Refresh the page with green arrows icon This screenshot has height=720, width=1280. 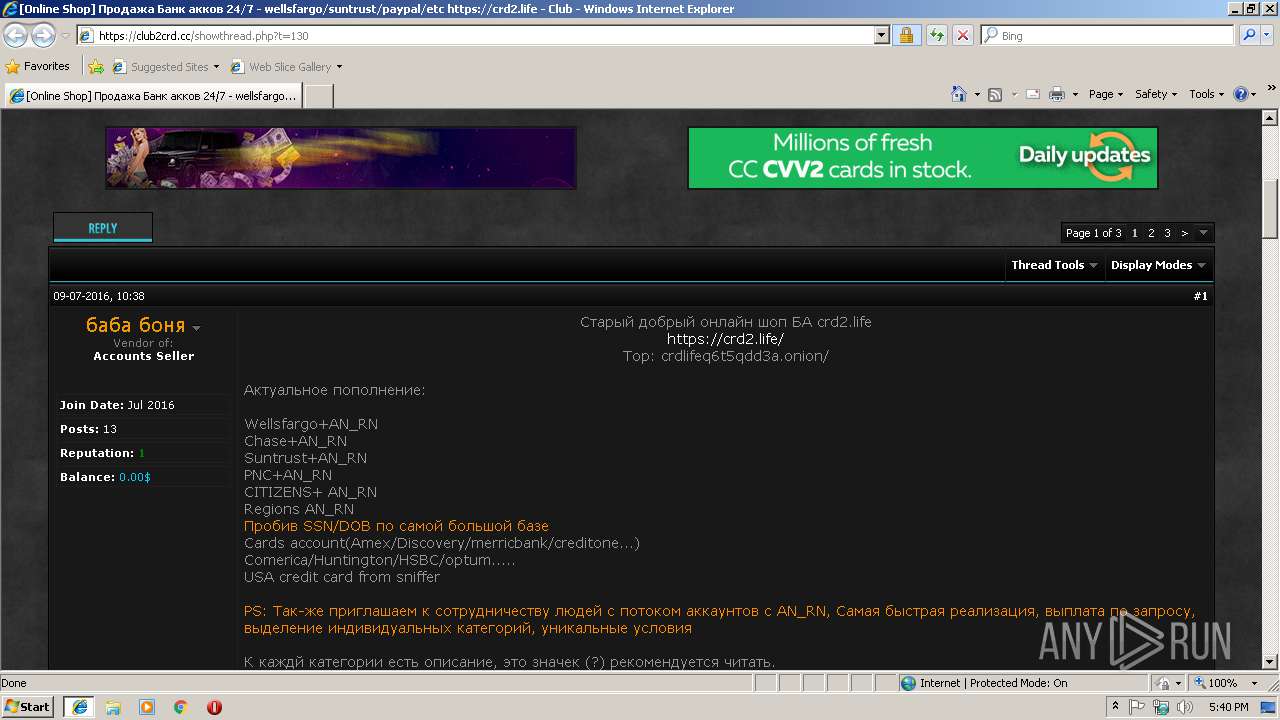[936, 35]
